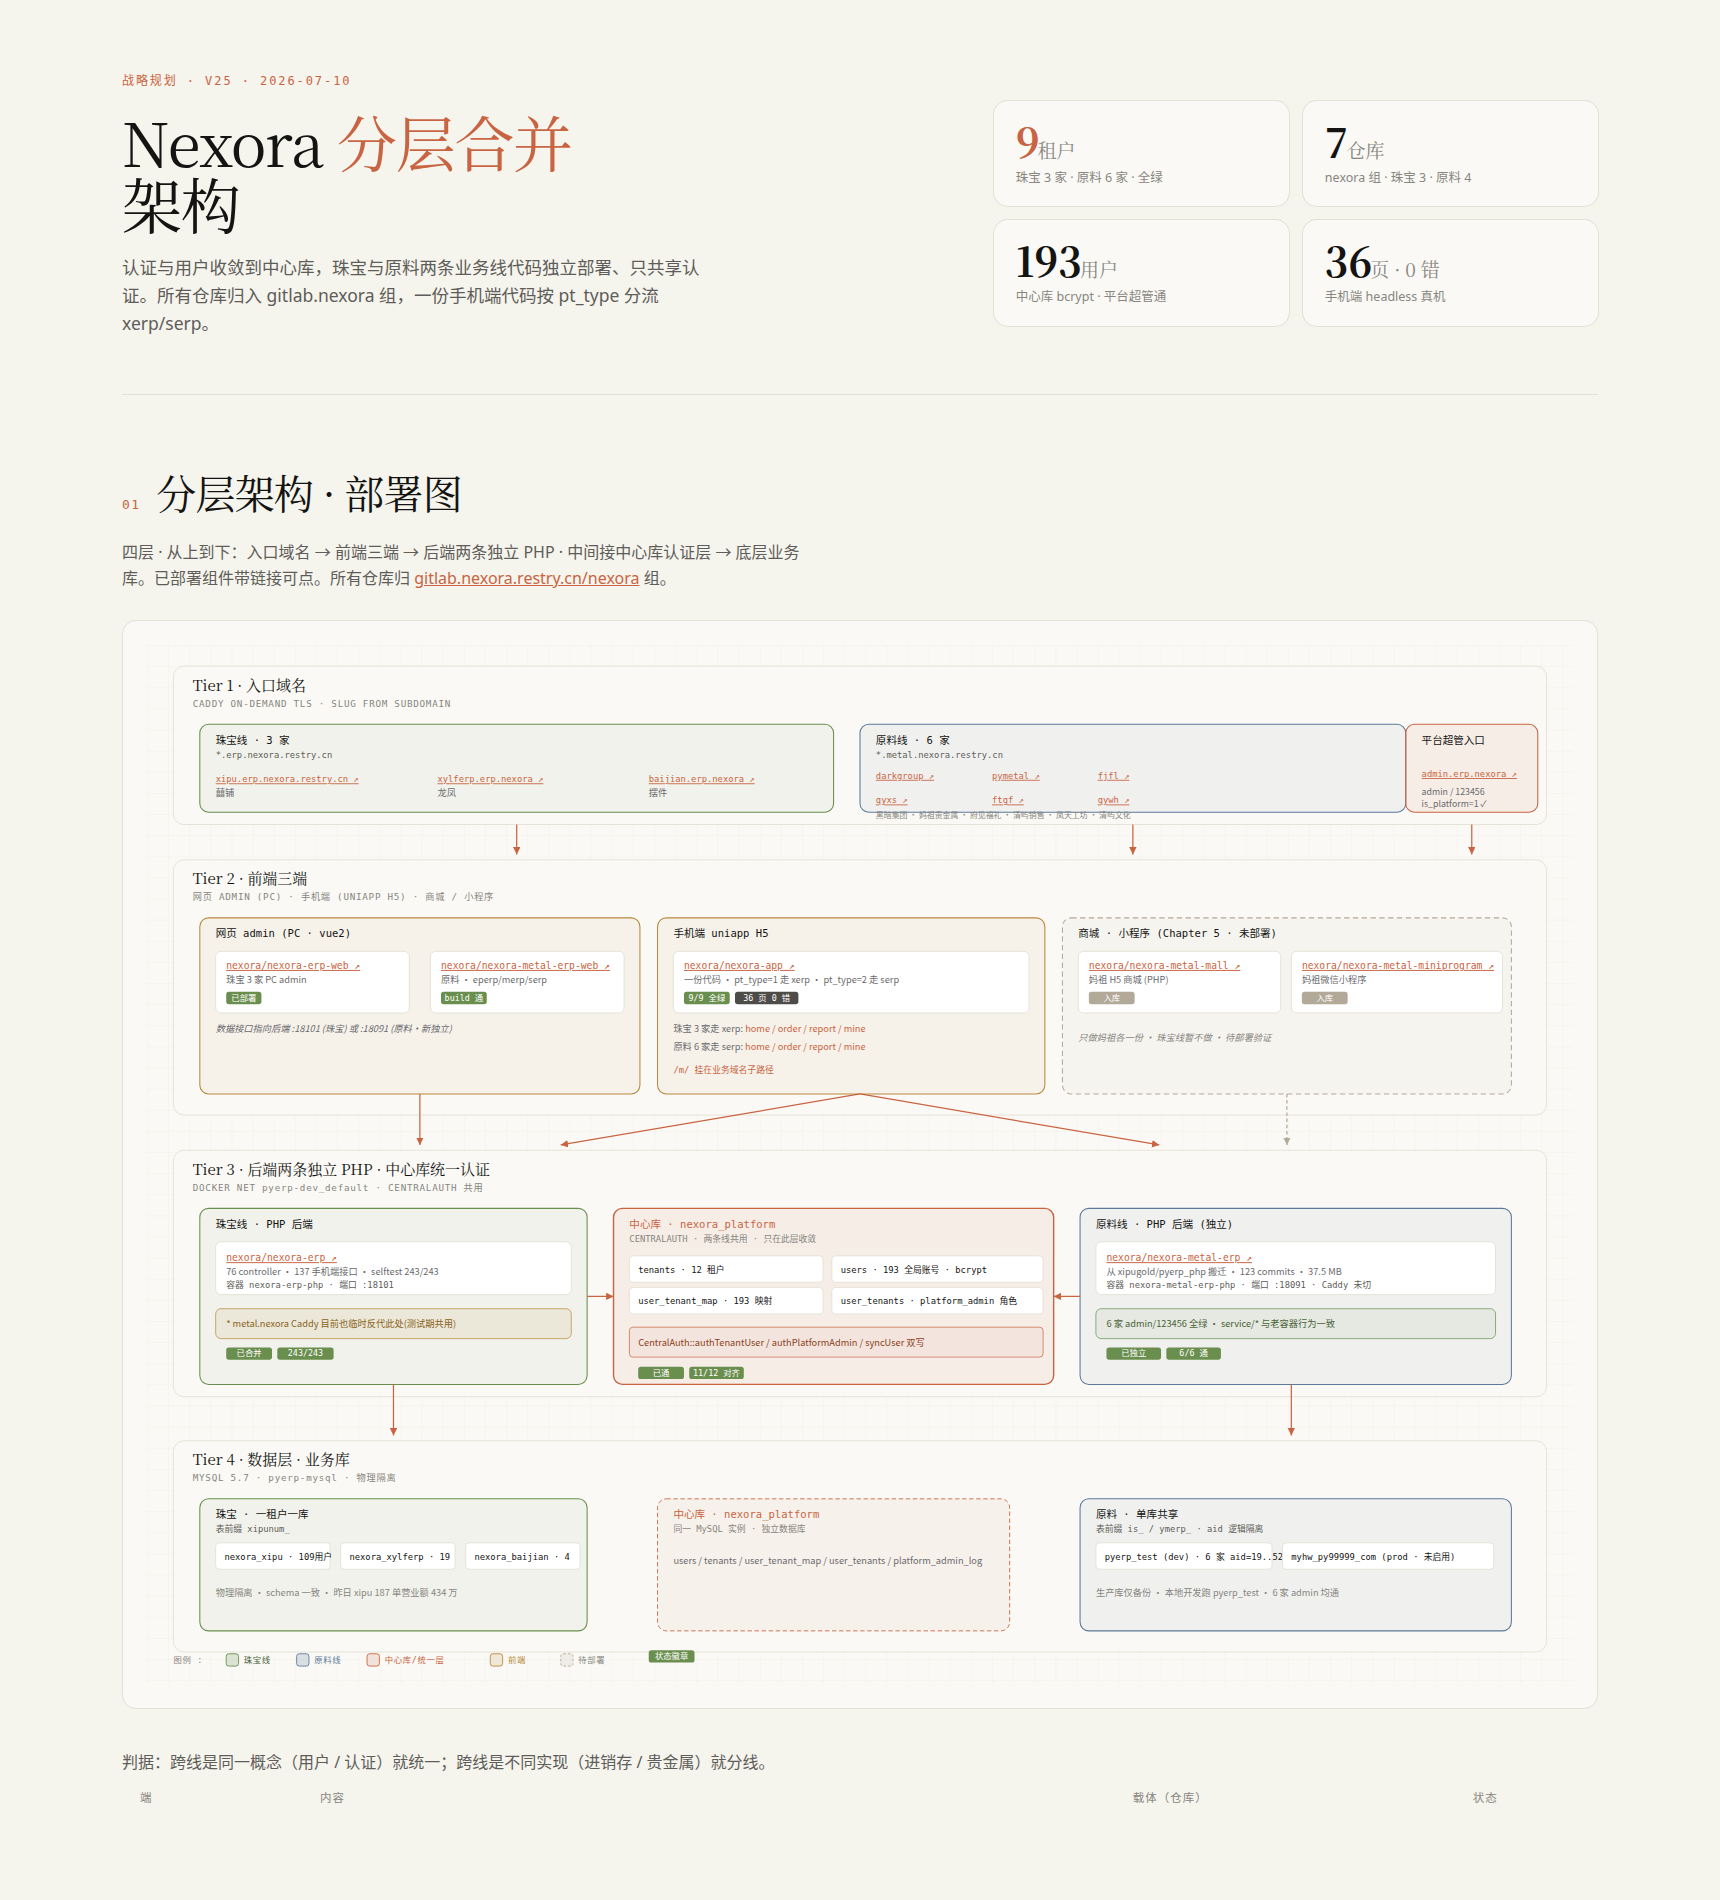Click the 'Tier 4 · 数据层 · 业务库' heading

(271, 1460)
